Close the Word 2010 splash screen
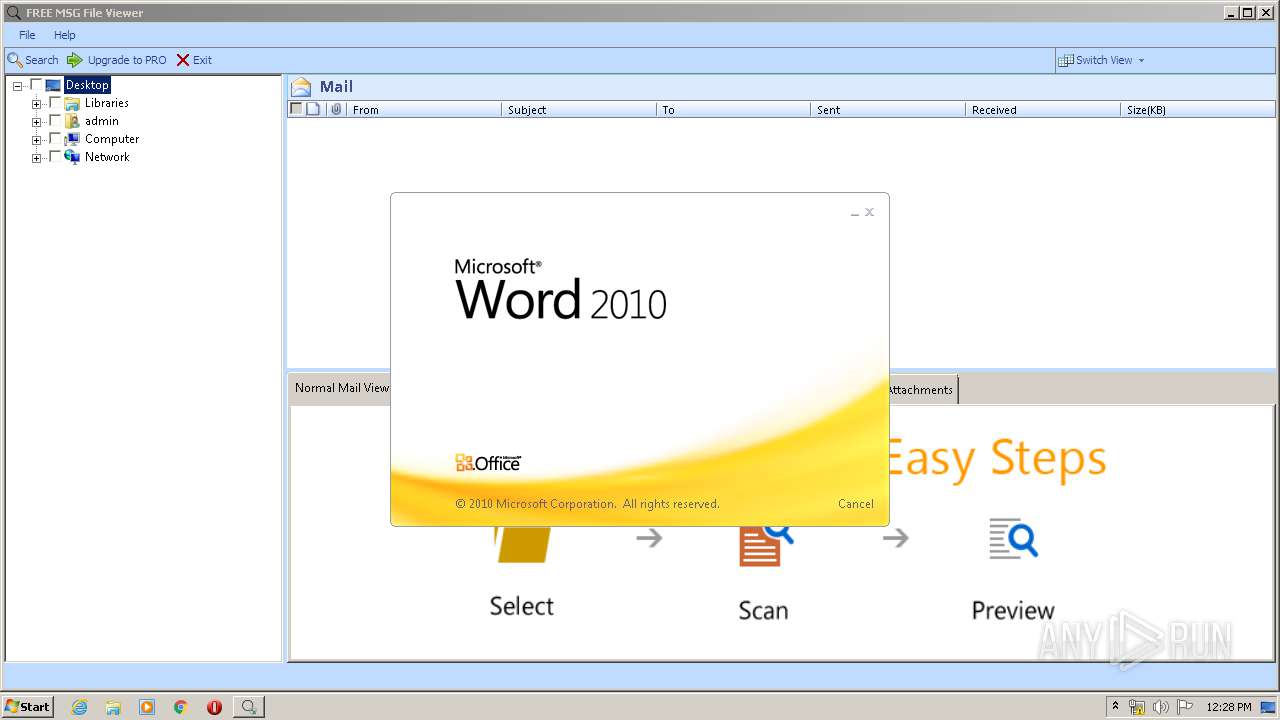 870,212
